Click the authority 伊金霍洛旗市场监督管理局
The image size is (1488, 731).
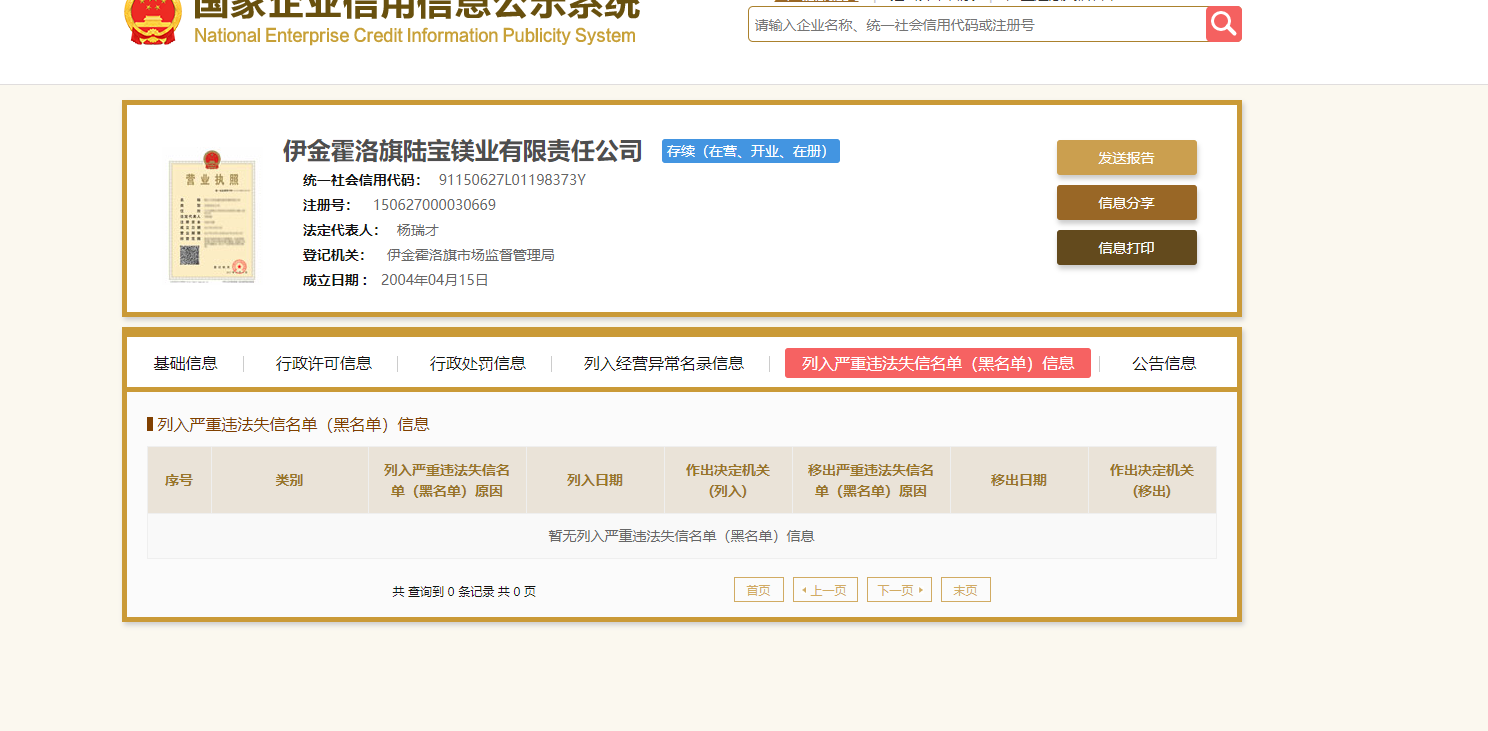pyautogui.click(x=471, y=255)
